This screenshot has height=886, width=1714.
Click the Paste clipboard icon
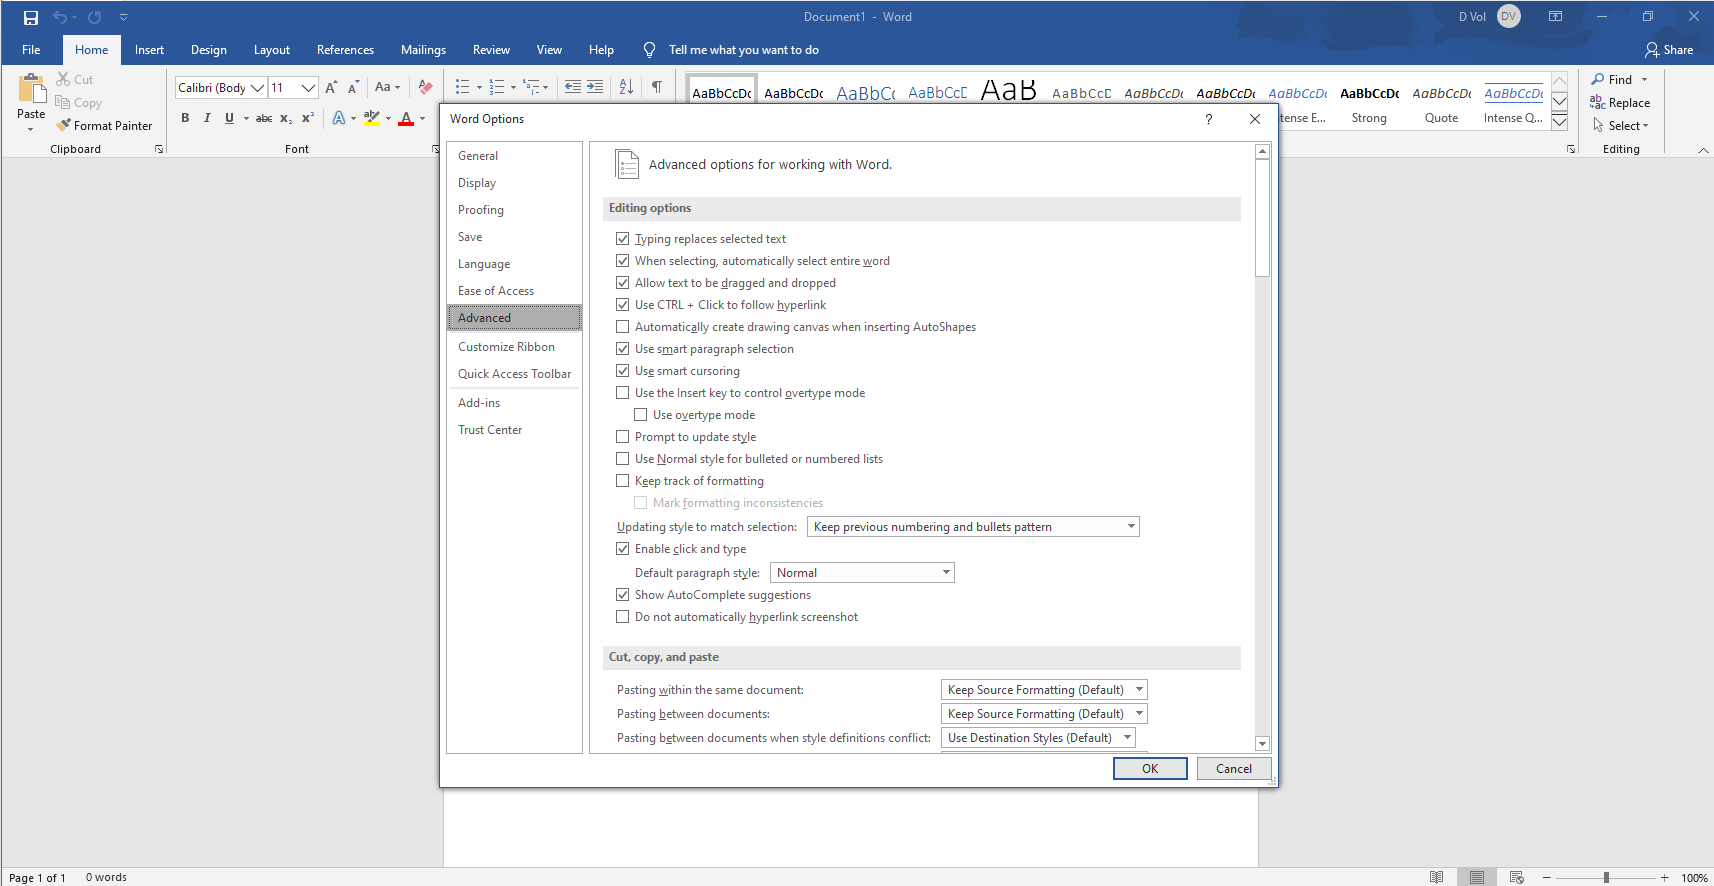tap(31, 90)
